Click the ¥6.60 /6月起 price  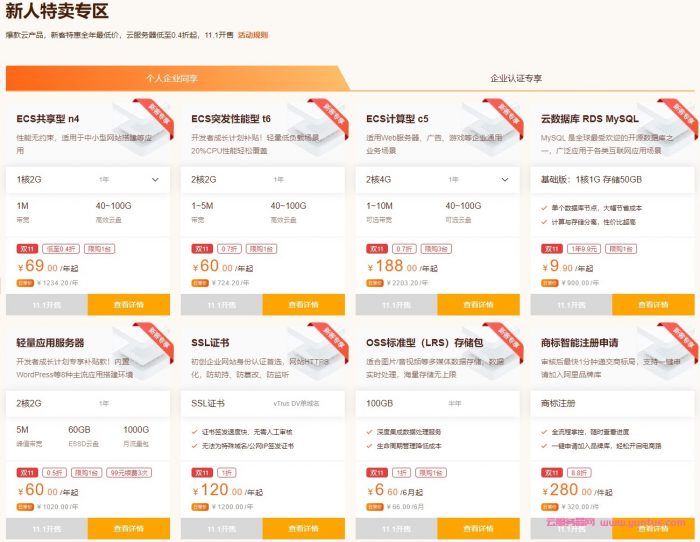point(395,490)
